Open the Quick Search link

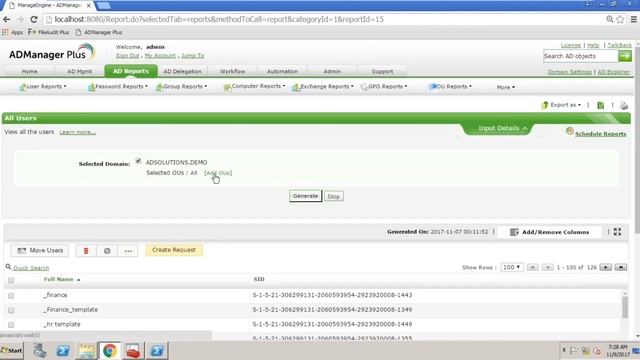(x=31, y=268)
